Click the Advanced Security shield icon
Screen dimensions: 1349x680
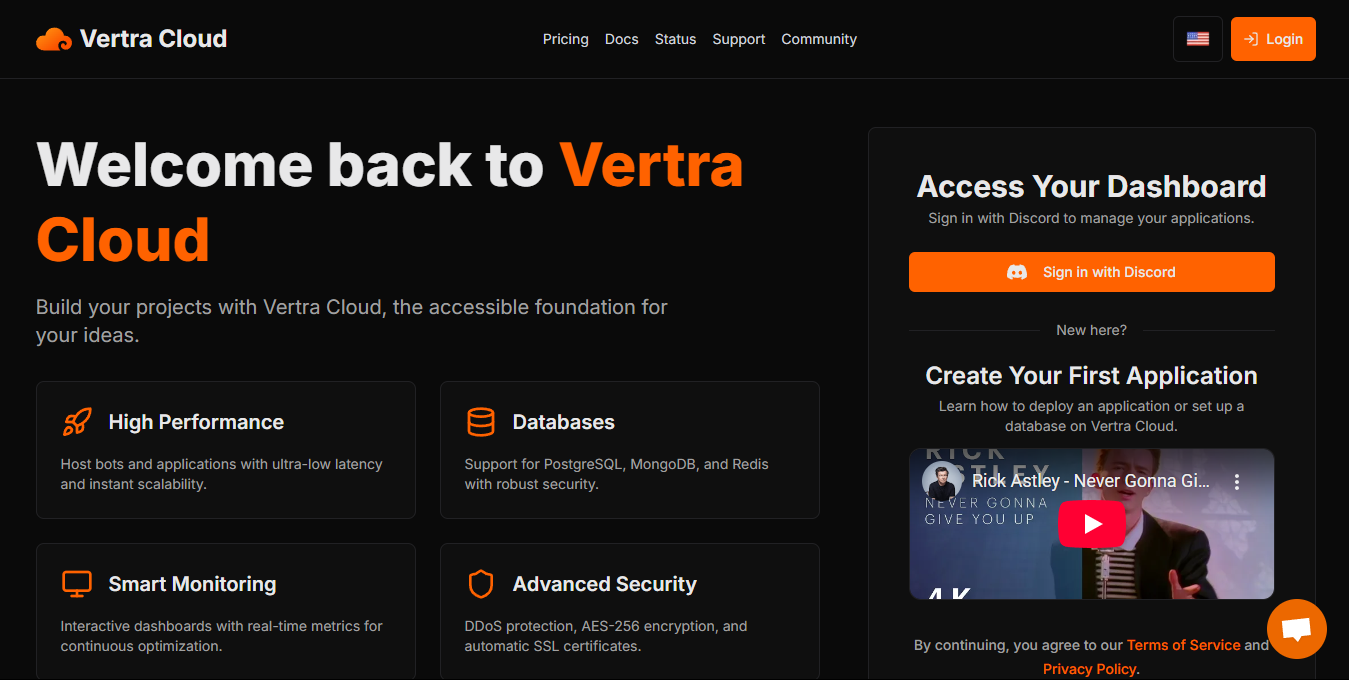point(481,583)
